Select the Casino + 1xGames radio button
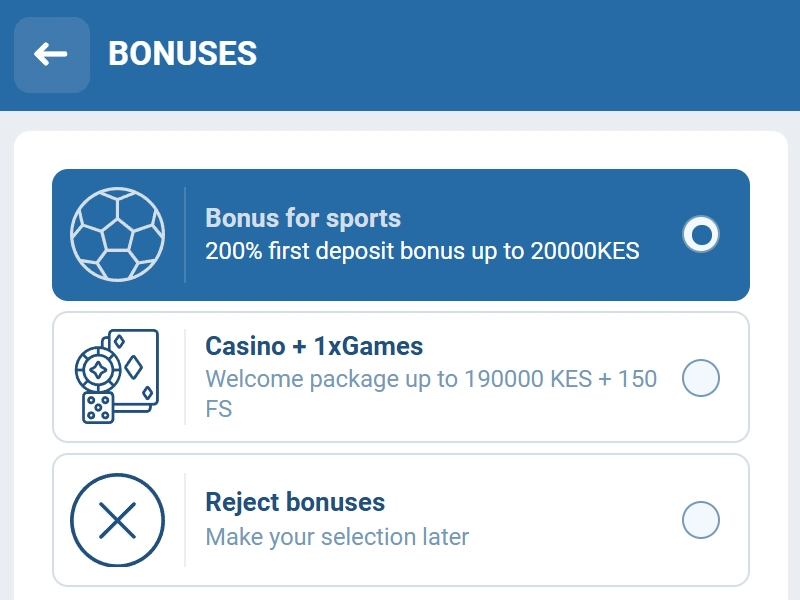The height and width of the screenshot is (600, 800). click(701, 378)
